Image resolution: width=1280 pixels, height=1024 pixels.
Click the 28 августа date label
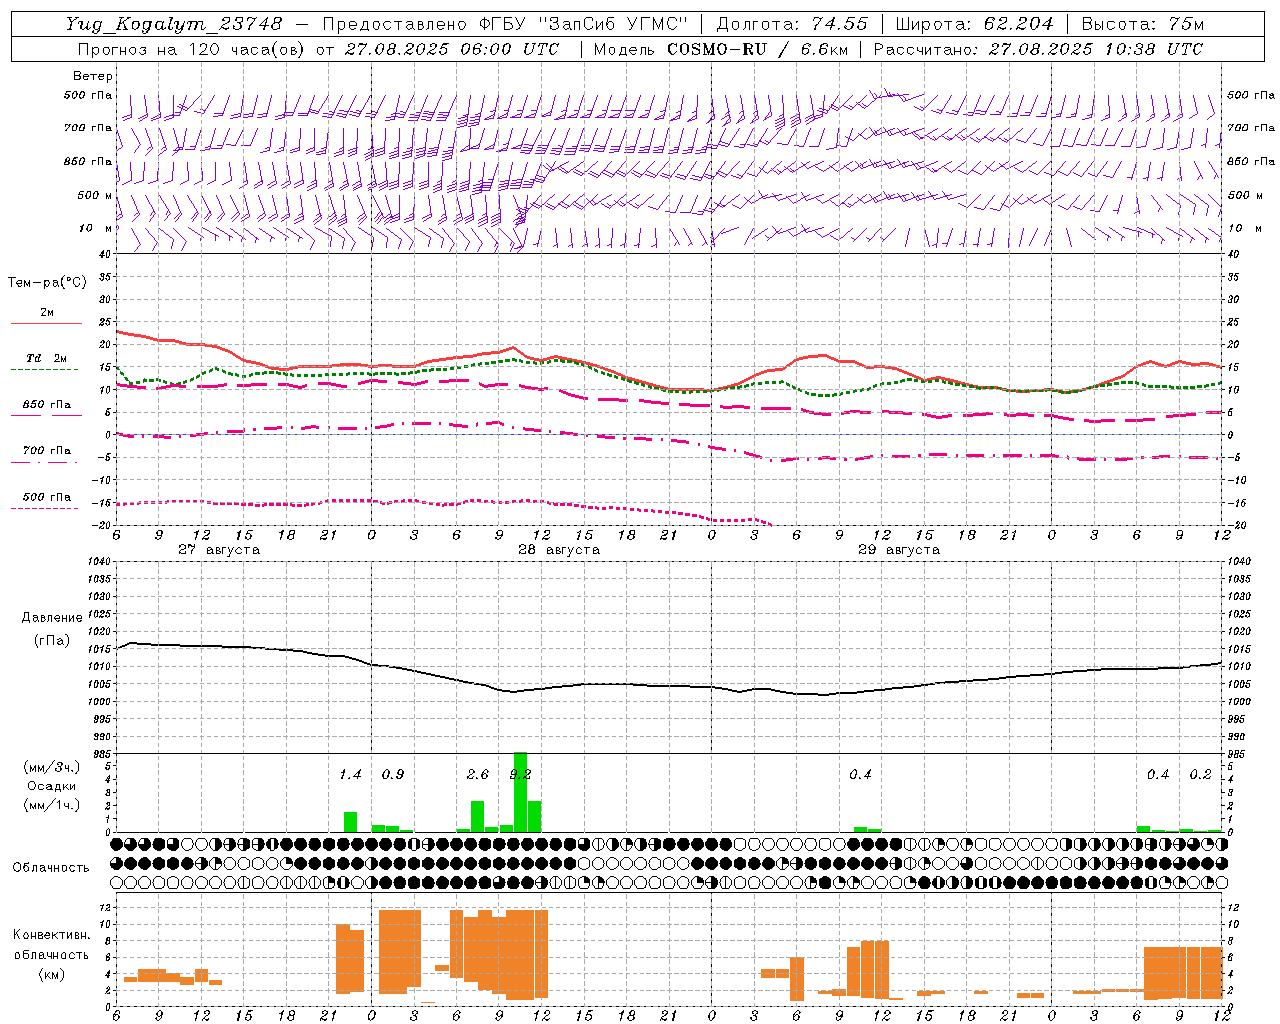click(x=559, y=550)
